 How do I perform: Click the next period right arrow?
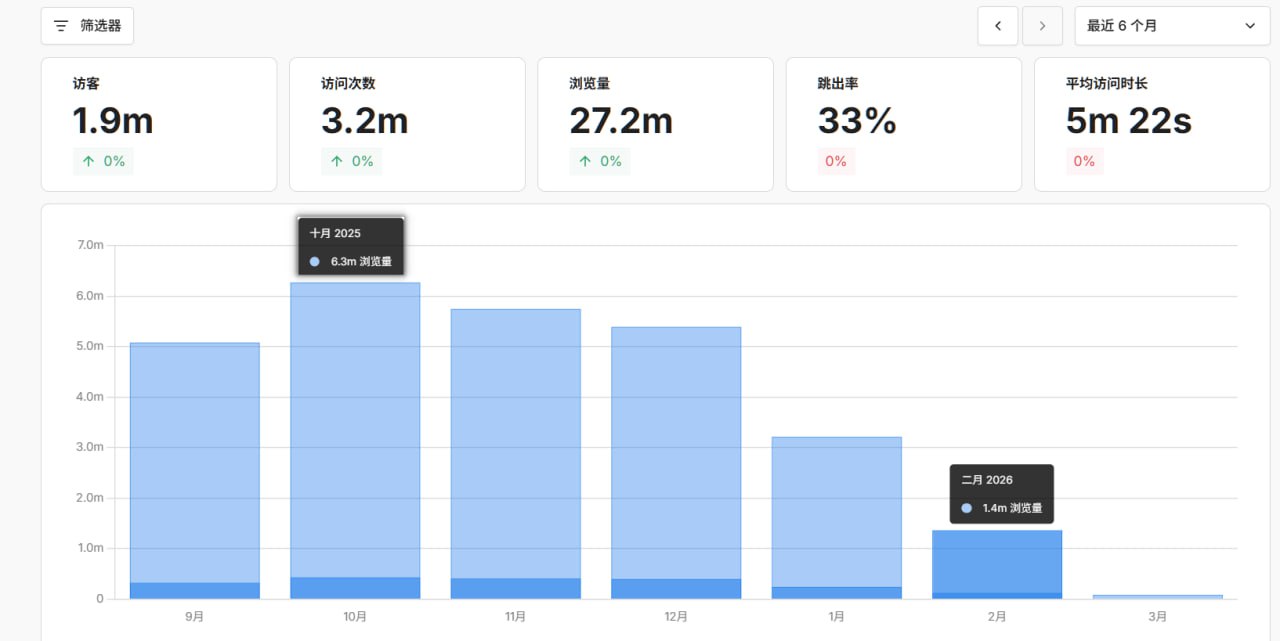(1042, 26)
